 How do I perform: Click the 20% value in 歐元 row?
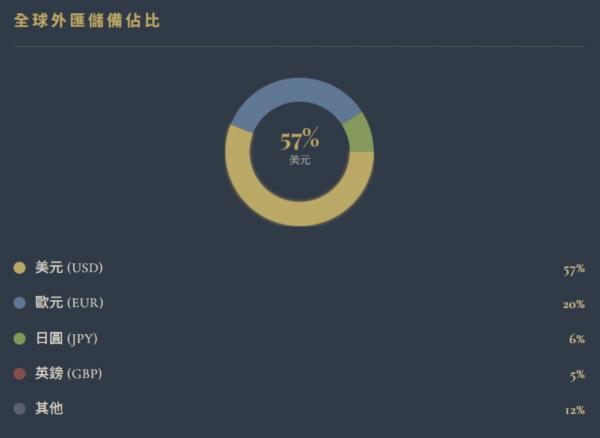click(573, 304)
